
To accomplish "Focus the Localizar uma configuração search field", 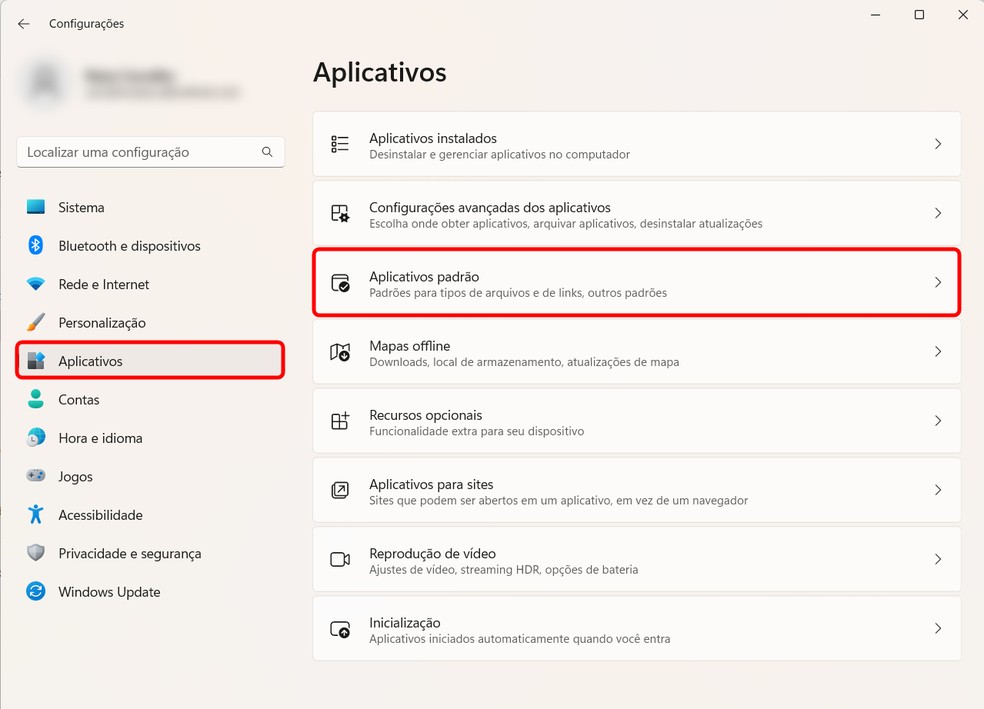I will tap(140, 152).
